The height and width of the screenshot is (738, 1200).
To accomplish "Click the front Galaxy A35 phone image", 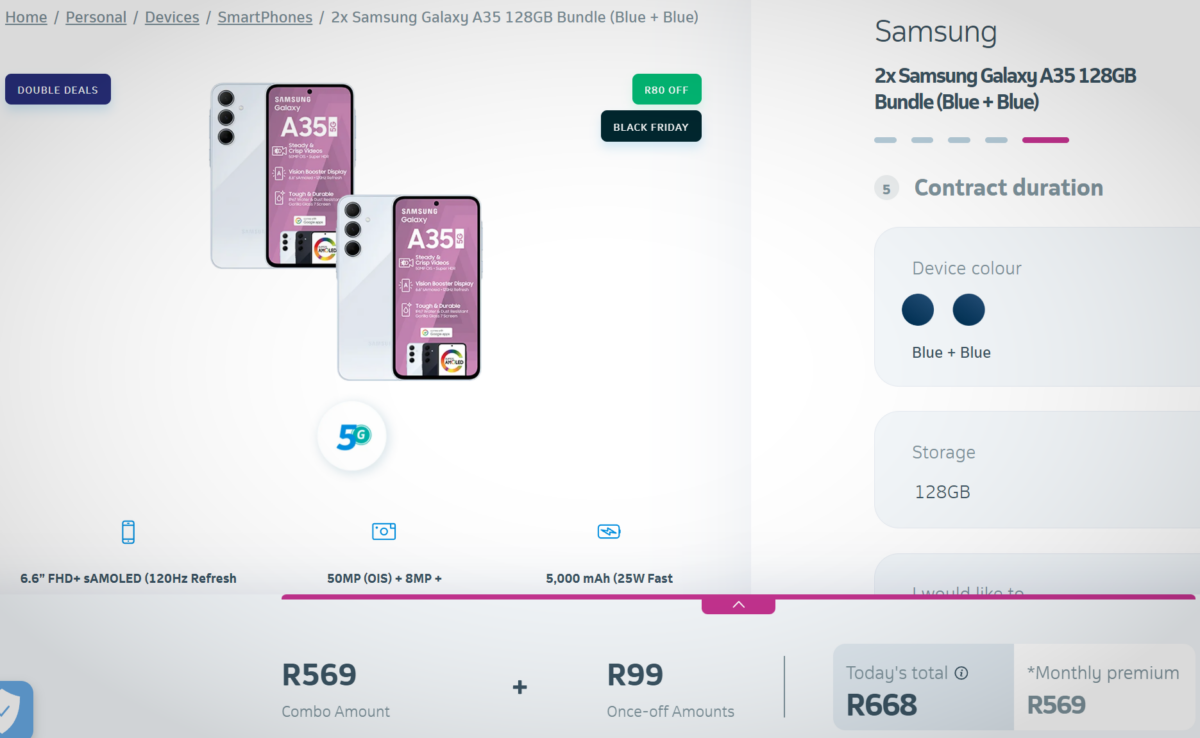I will [x=410, y=288].
